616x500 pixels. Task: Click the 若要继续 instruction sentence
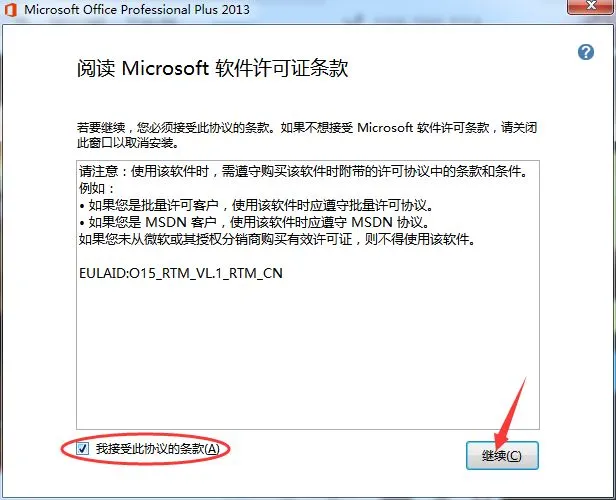click(307, 128)
